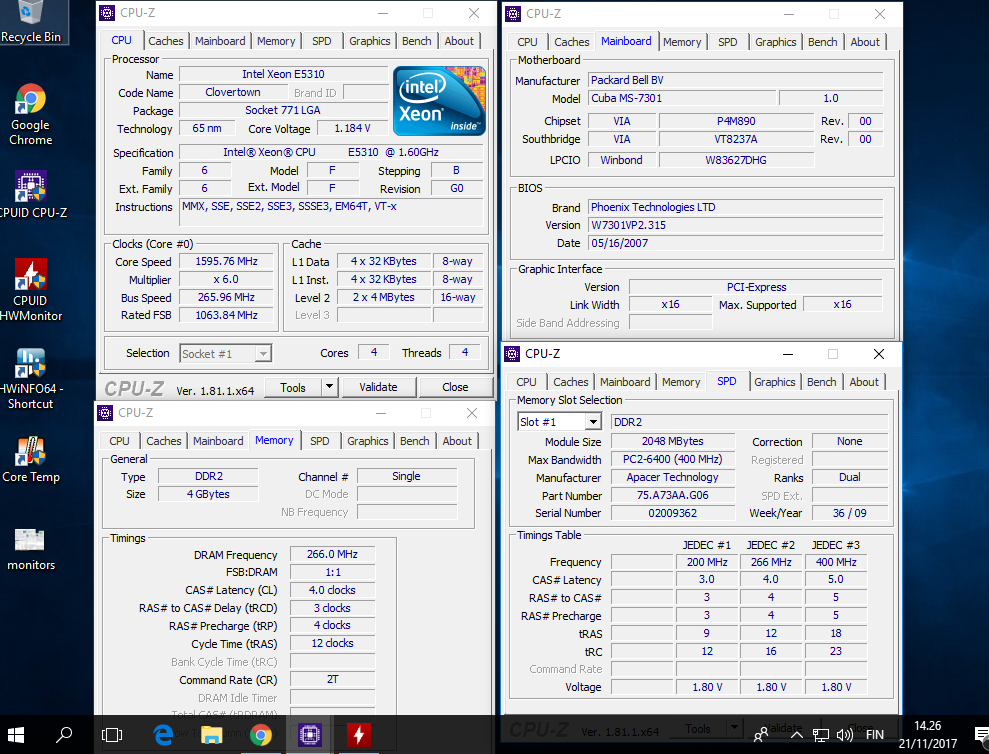Select the HWMonitor lightning taskbar icon

pyautogui.click(x=358, y=734)
